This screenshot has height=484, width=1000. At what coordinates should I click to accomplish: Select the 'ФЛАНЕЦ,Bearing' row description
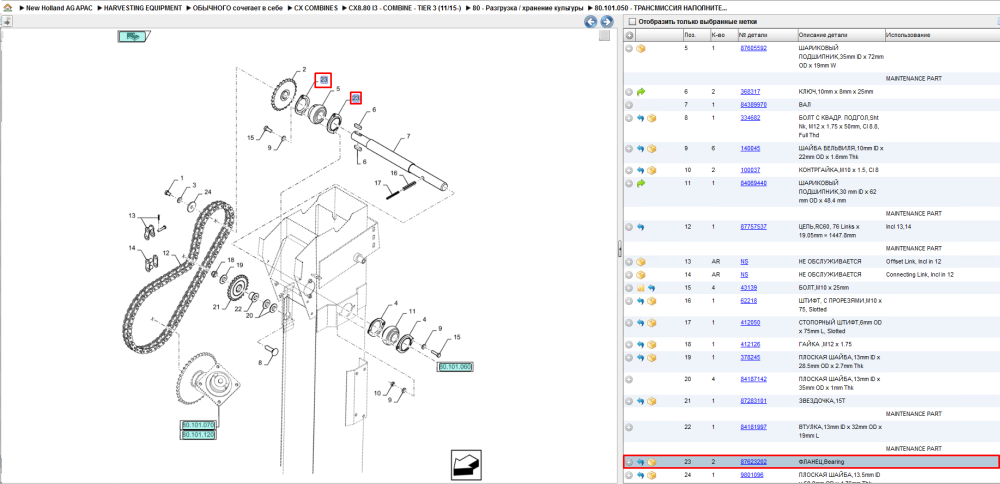click(x=823, y=462)
